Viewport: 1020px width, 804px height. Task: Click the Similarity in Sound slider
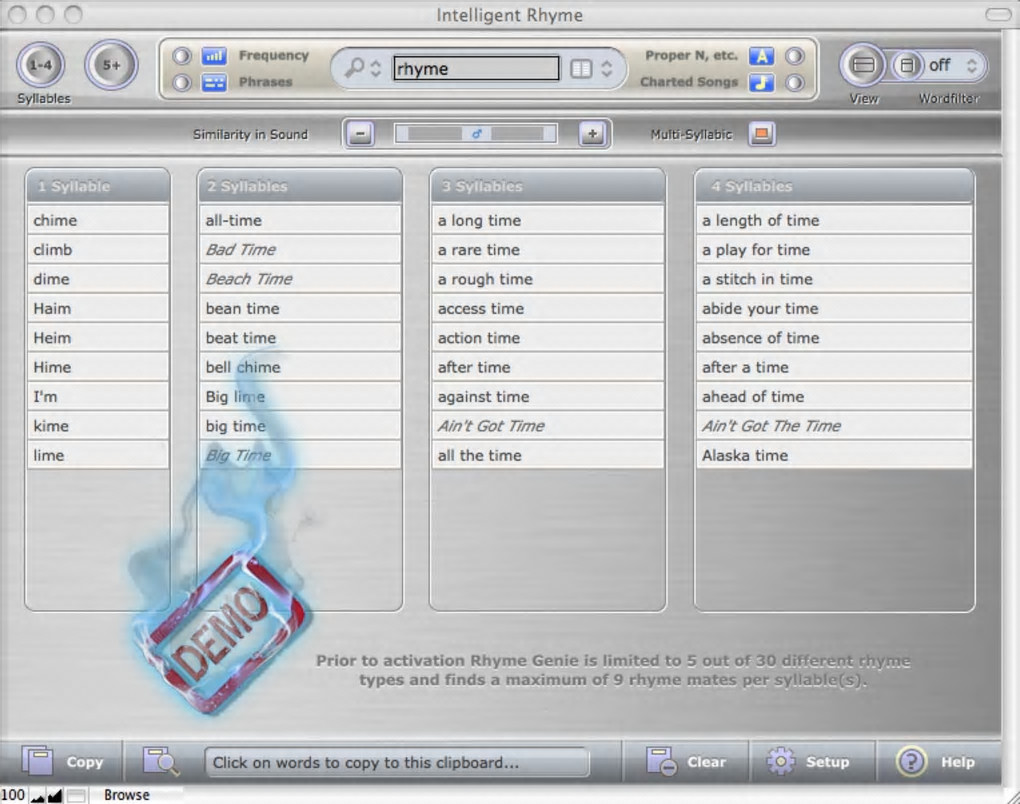click(476, 134)
